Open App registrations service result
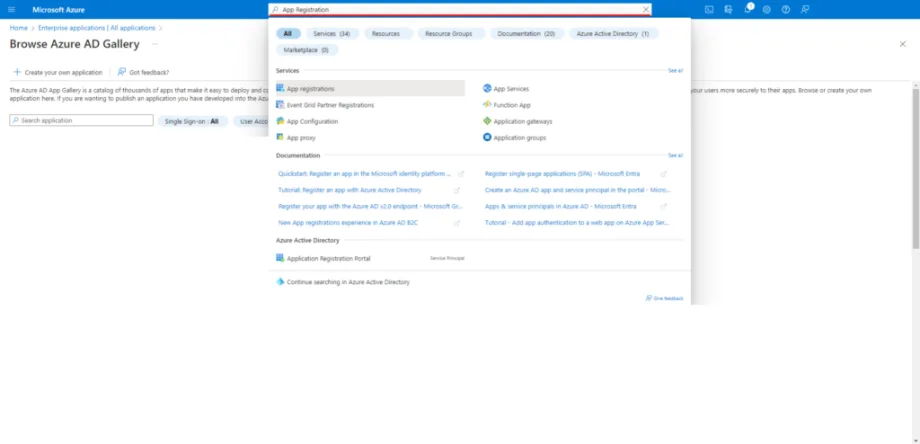Screen dimensions: 920x444 [x=370, y=89]
